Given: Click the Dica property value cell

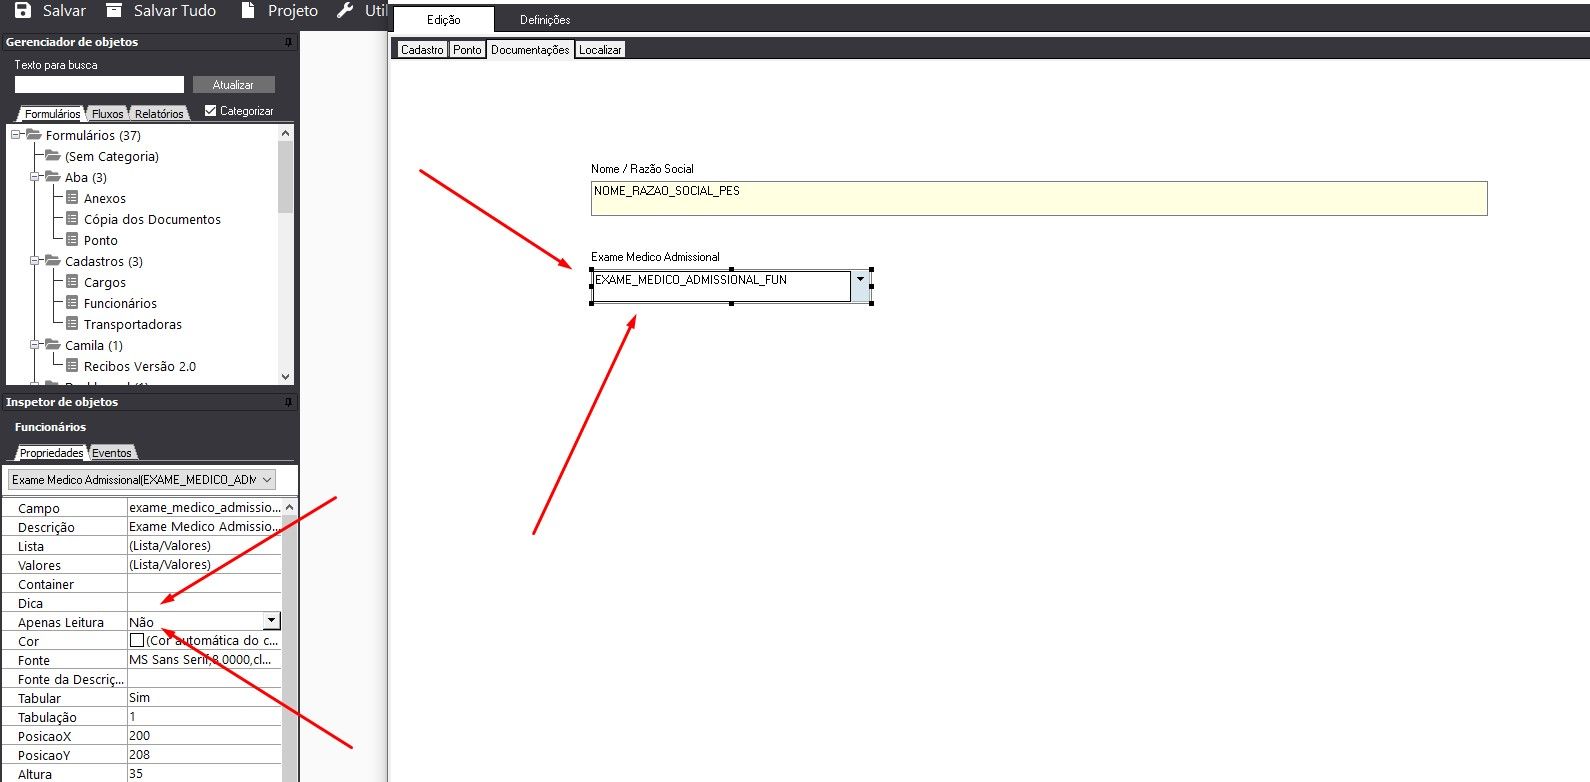Looking at the screenshot, I should 204,602.
